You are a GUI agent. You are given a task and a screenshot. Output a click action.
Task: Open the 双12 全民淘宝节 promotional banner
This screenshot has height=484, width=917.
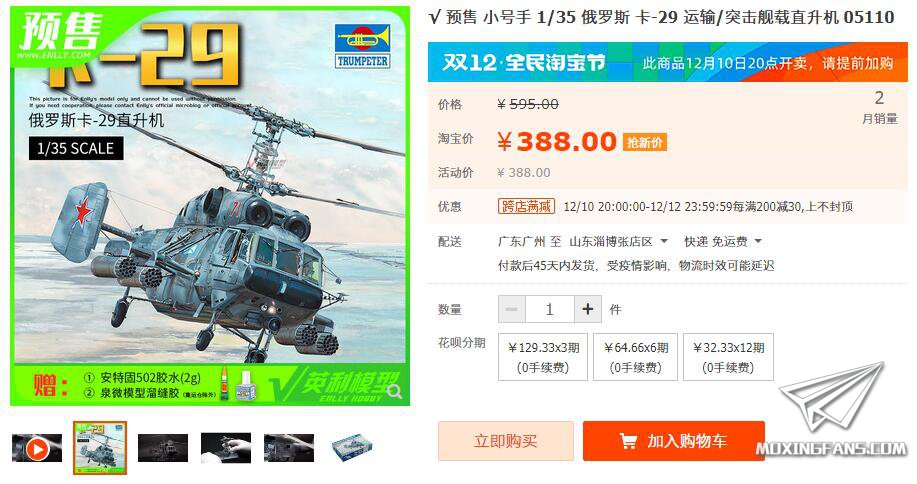tap(667, 62)
